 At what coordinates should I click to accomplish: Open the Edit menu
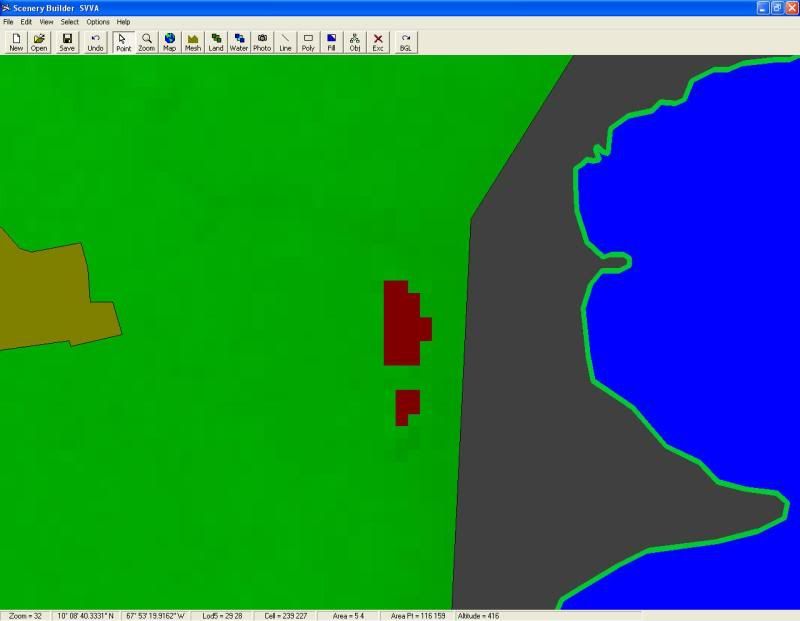pos(24,21)
